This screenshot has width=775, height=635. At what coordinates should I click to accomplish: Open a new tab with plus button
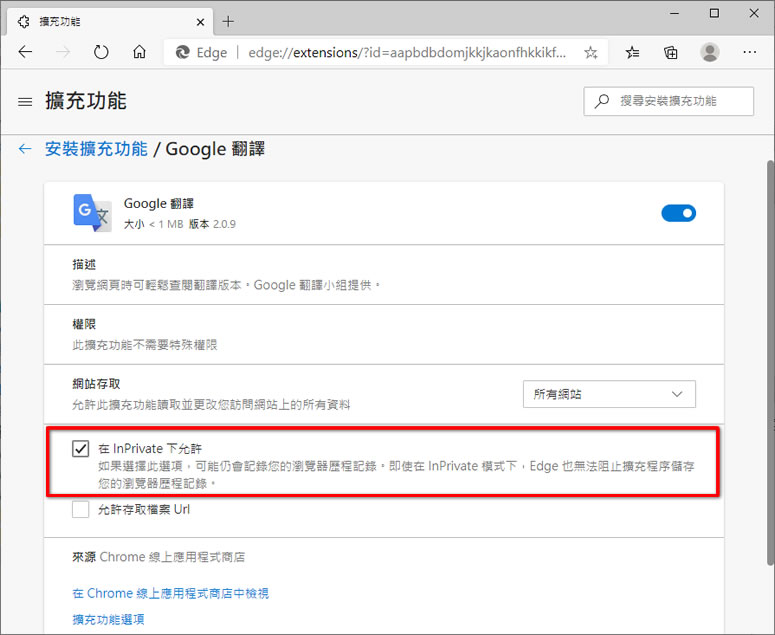pyautogui.click(x=228, y=22)
